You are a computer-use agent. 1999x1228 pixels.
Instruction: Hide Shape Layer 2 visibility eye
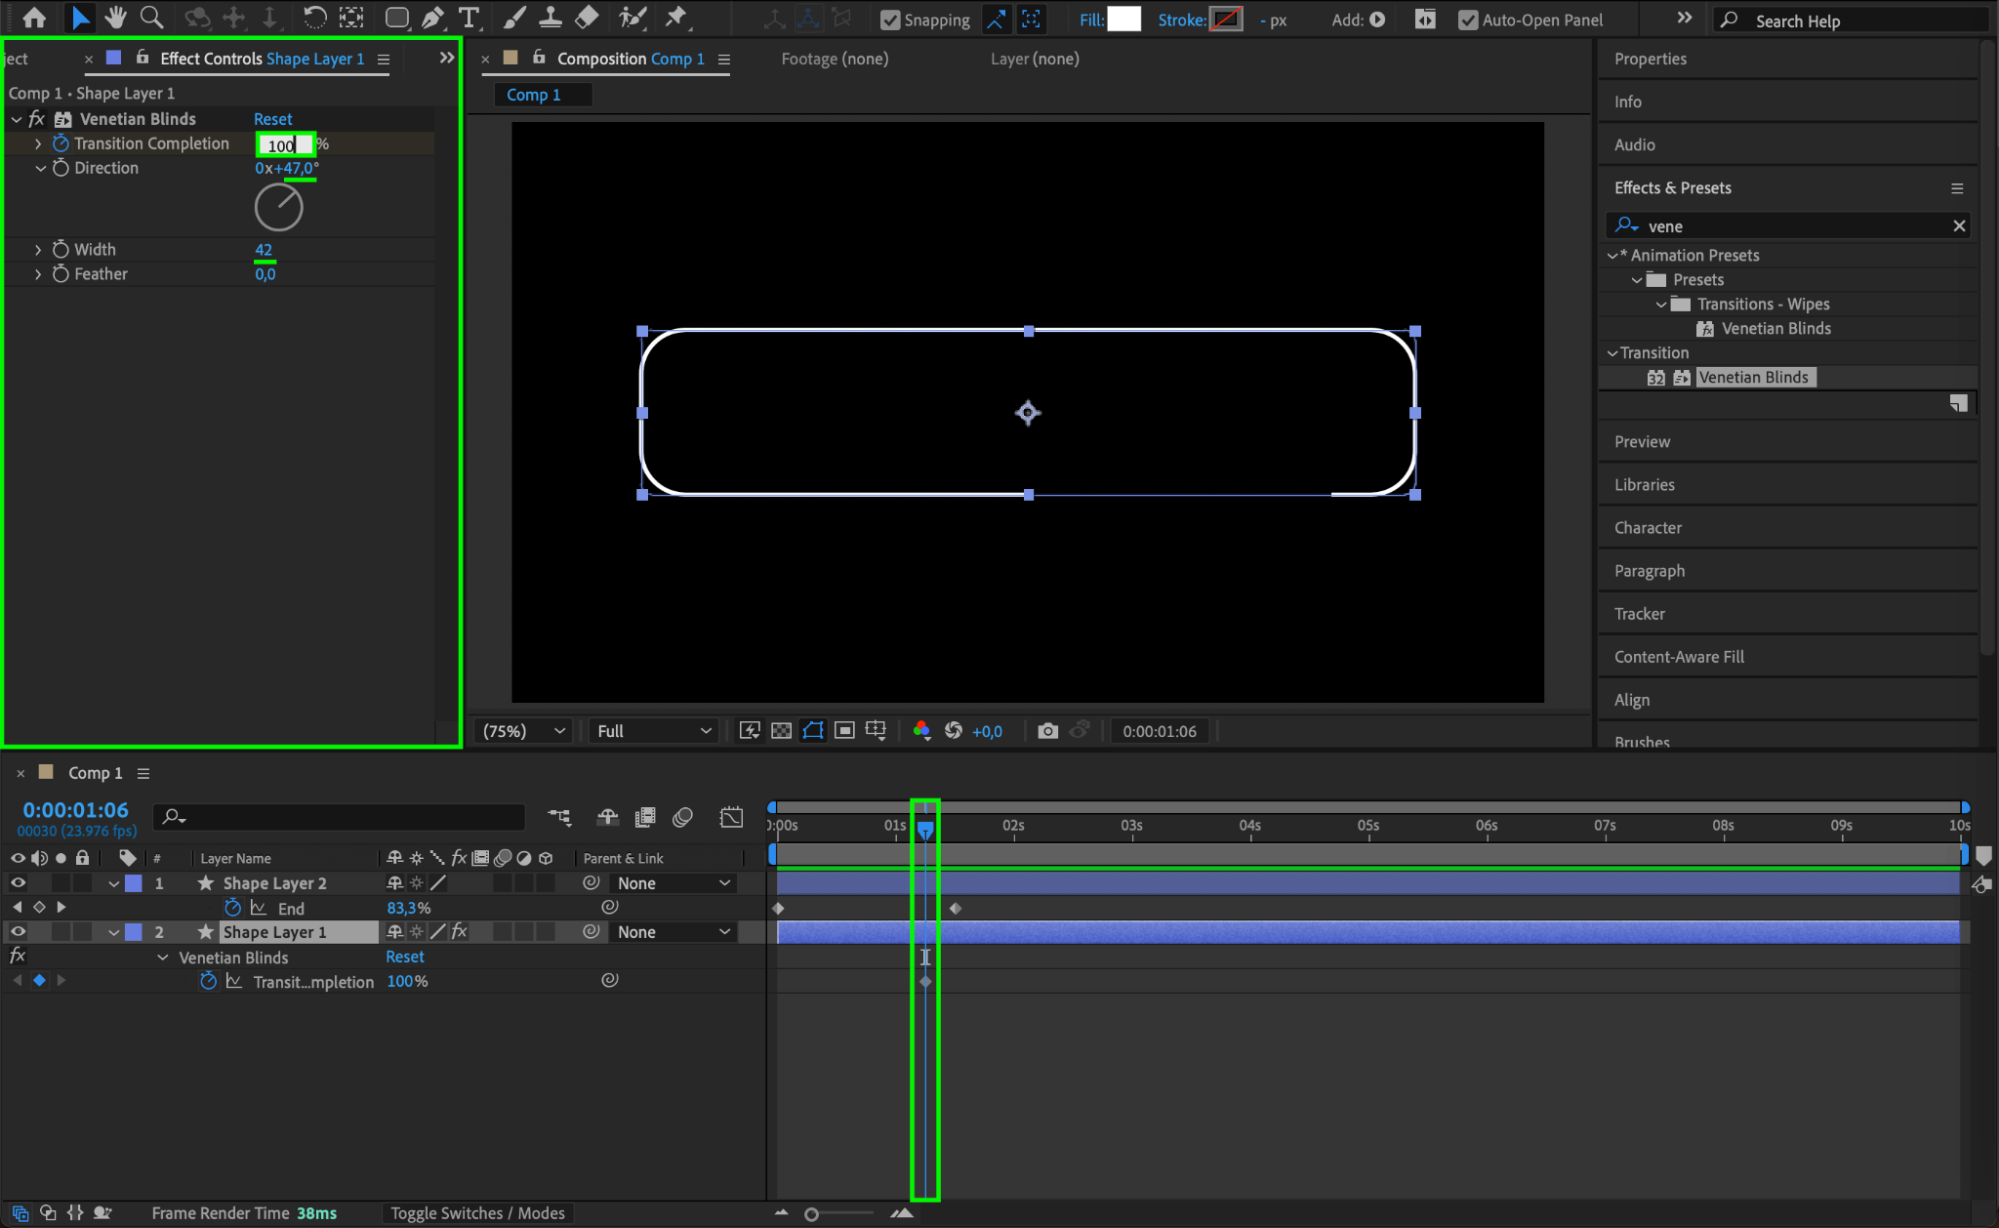point(17,883)
